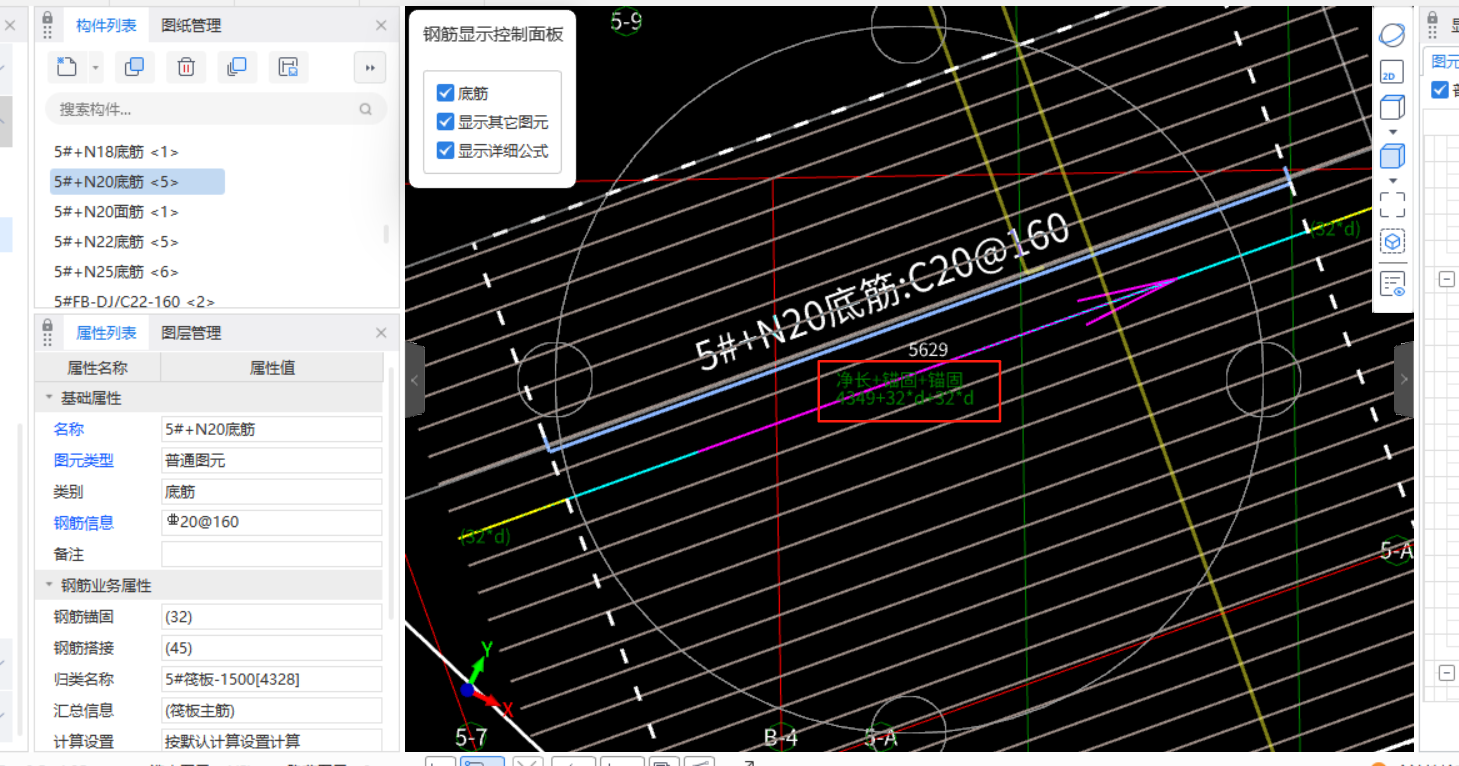Edit the 钢筋信息 value field
The width and height of the screenshot is (1459, 766).
click(272, 522)
